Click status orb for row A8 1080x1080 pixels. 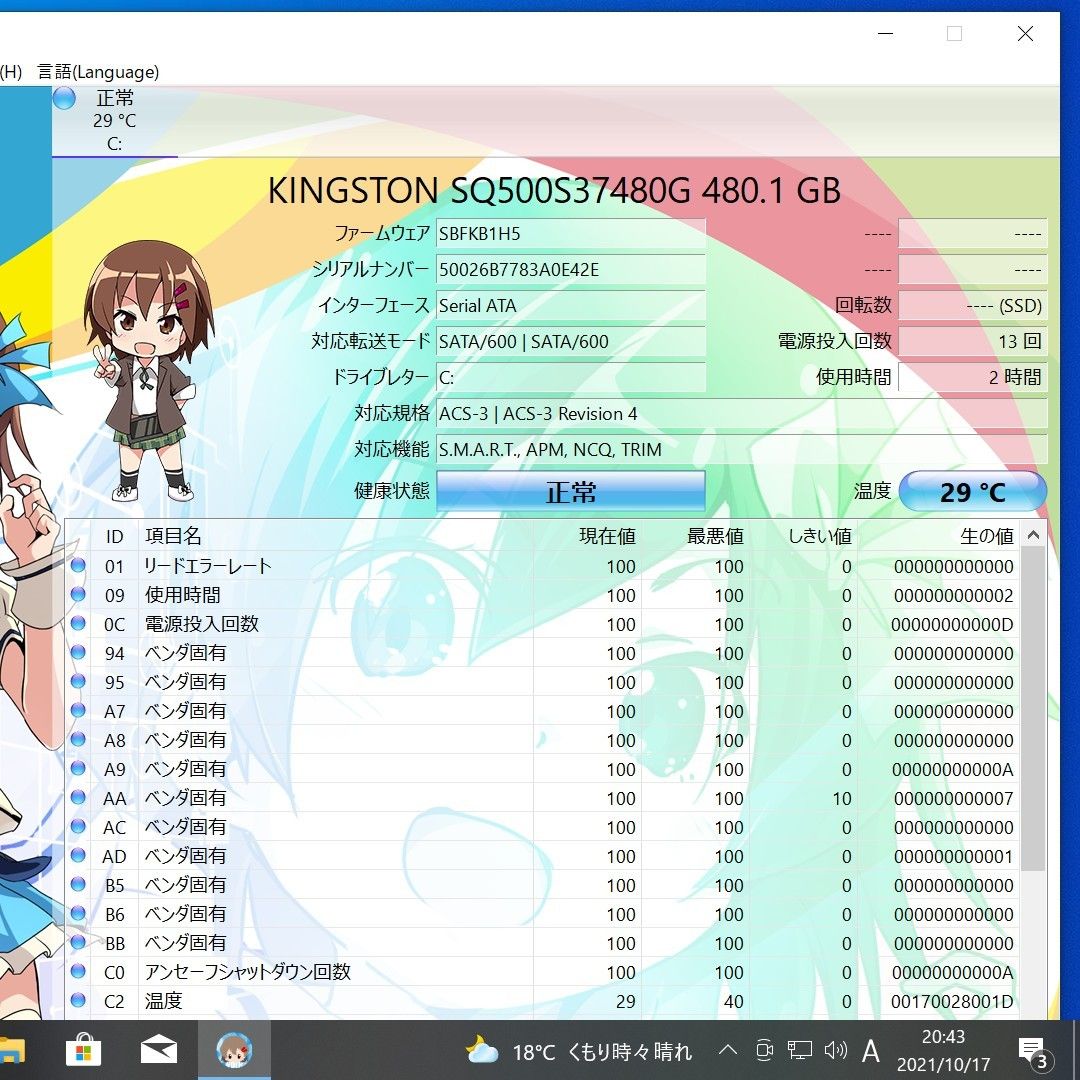[x=78, y=739]
